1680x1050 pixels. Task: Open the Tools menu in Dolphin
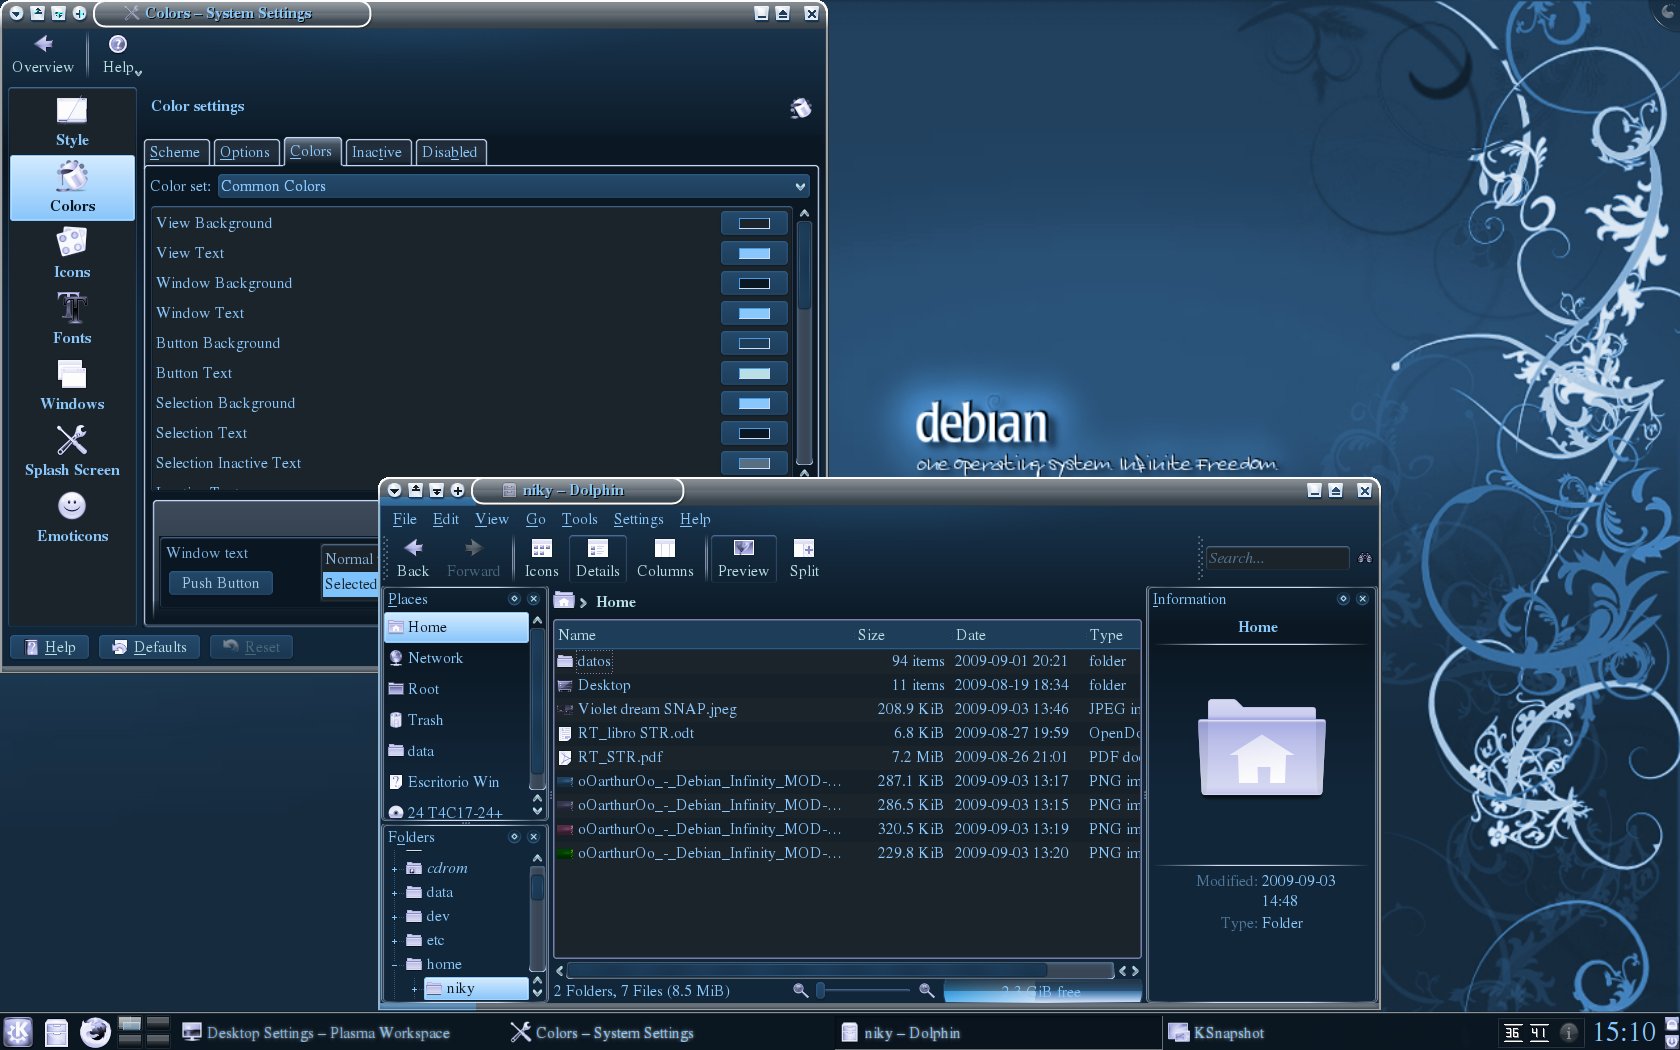pyautogui.click(x=579, y=519)
